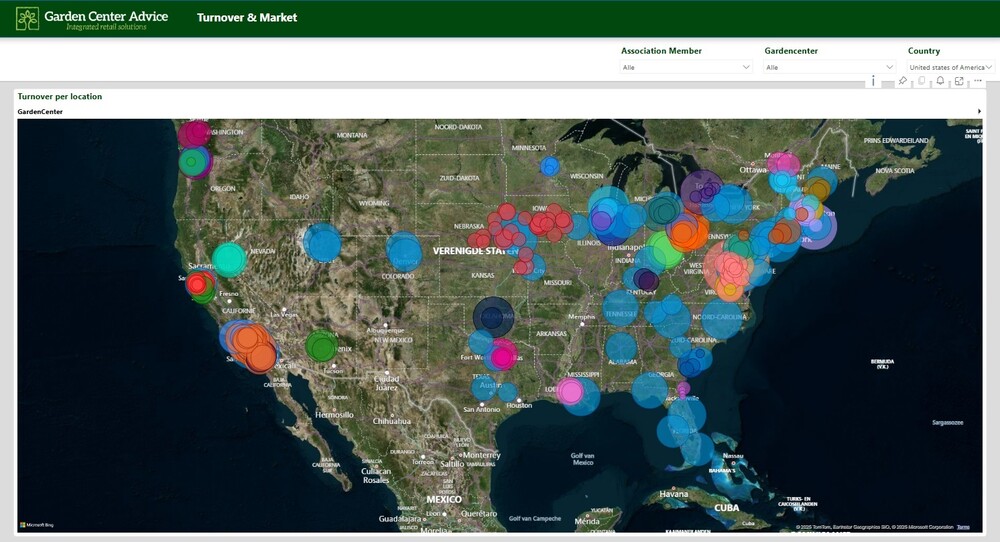1000x542 pixels.
Task: Open focus mode for the map visual
Action: pyautogui.click(x=959, y=81)
